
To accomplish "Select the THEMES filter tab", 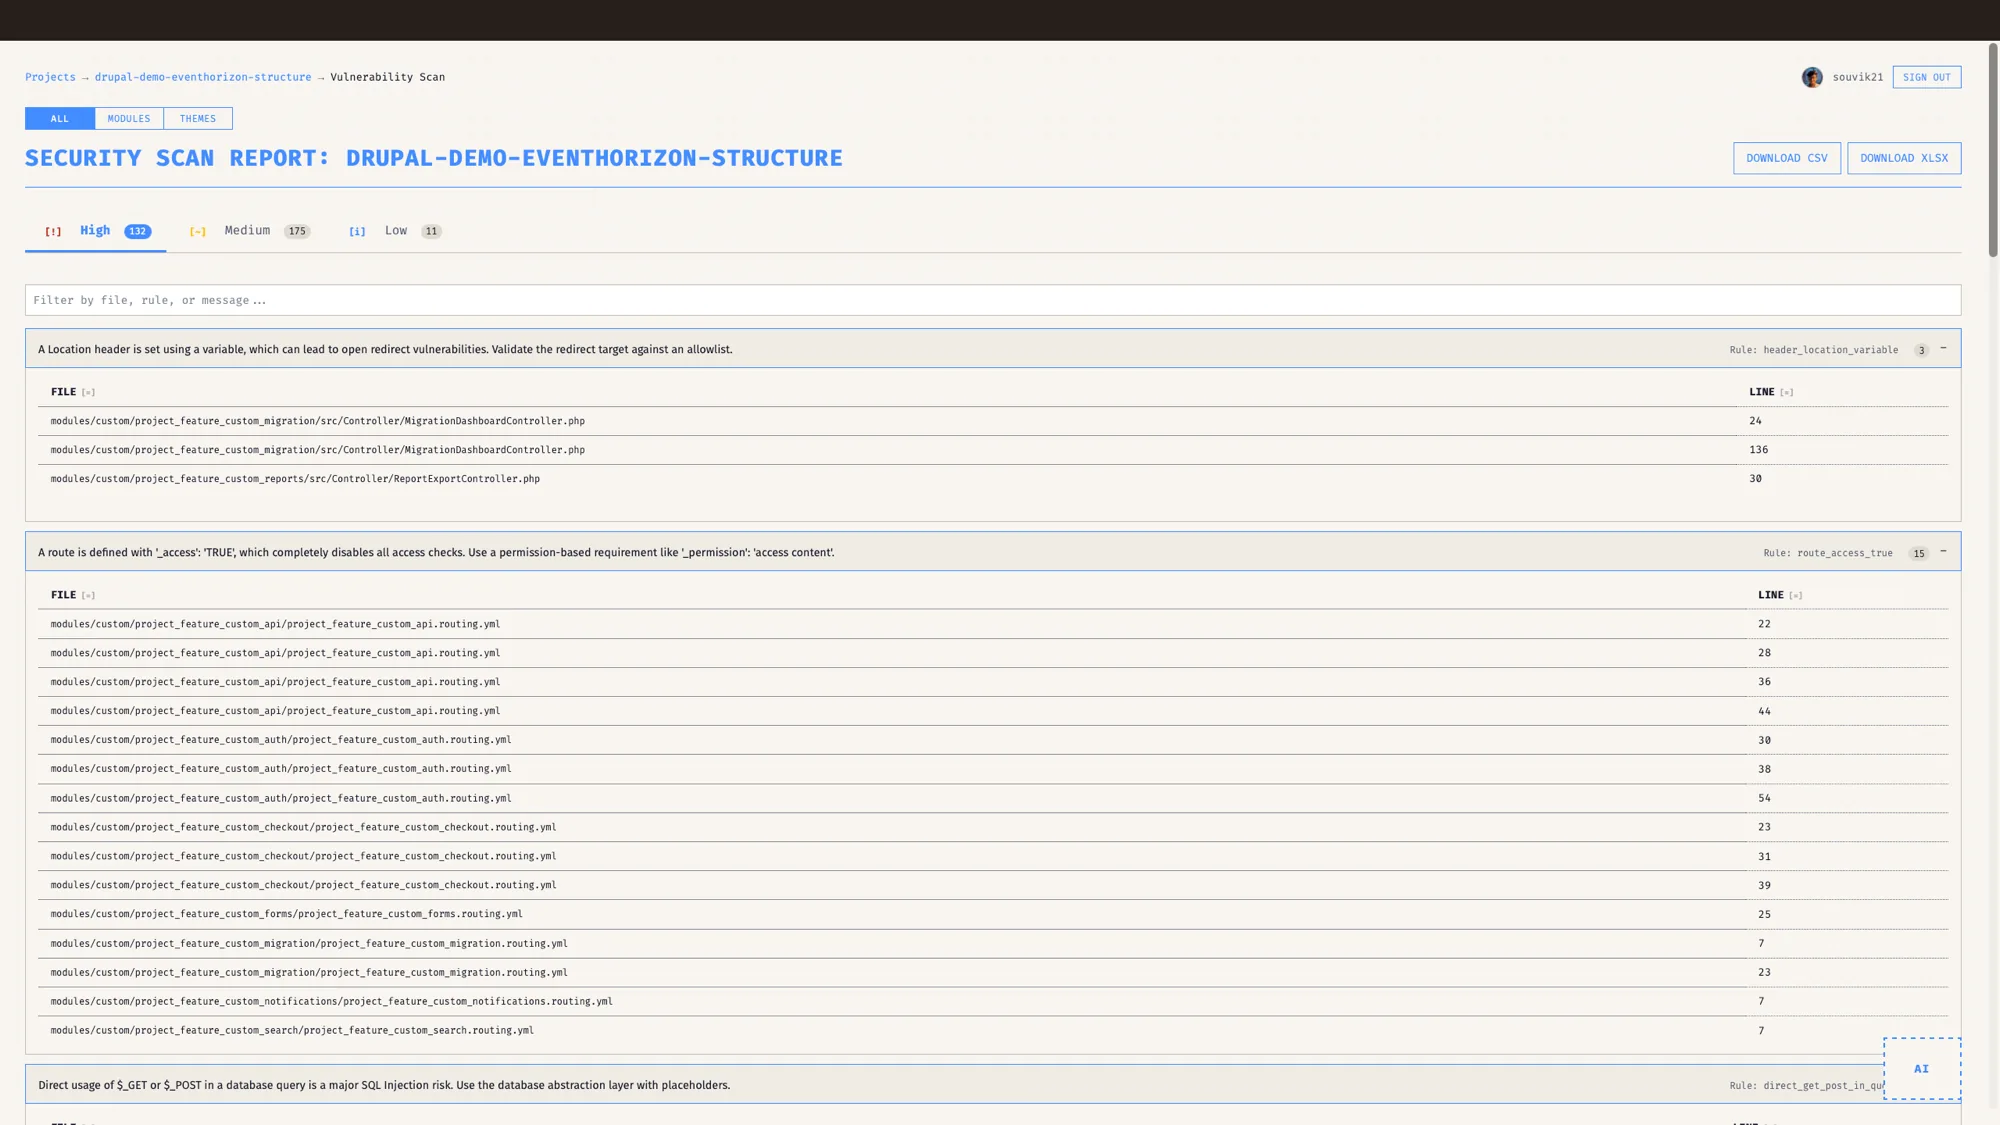I will tap(198, 119).
